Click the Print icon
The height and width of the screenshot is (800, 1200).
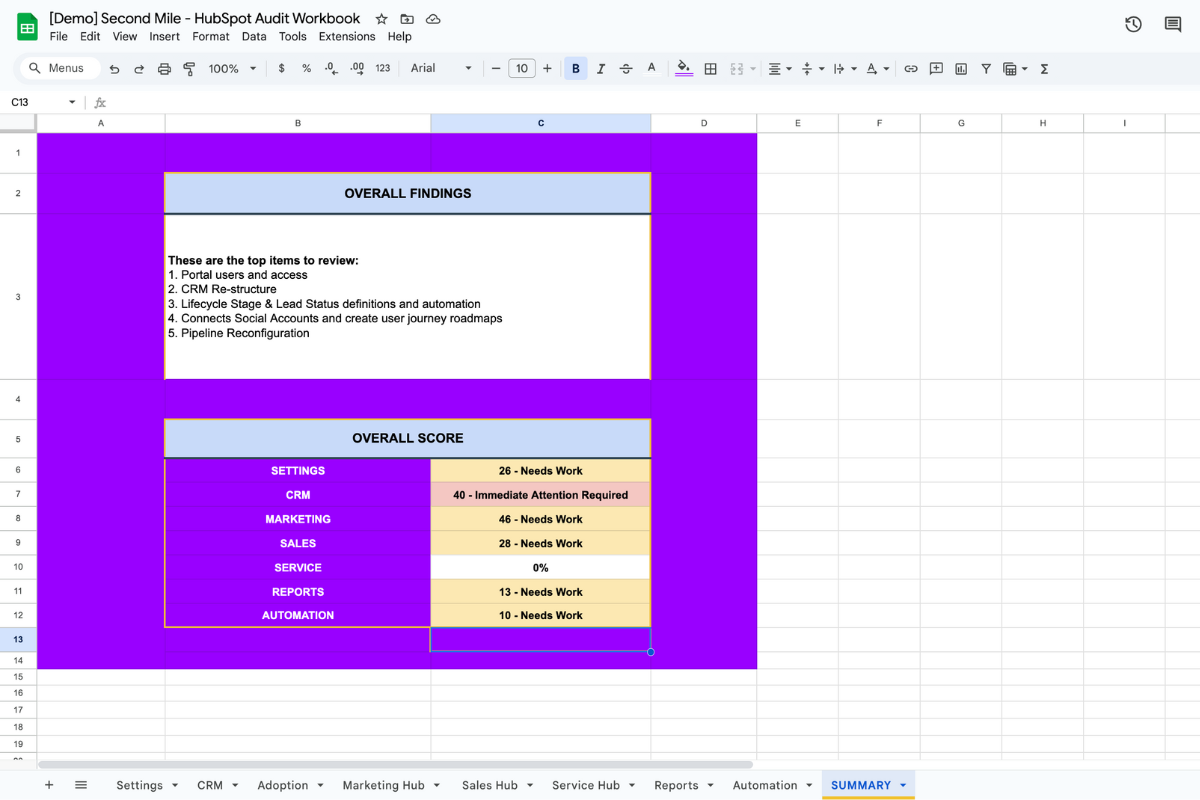coord(164,69)
